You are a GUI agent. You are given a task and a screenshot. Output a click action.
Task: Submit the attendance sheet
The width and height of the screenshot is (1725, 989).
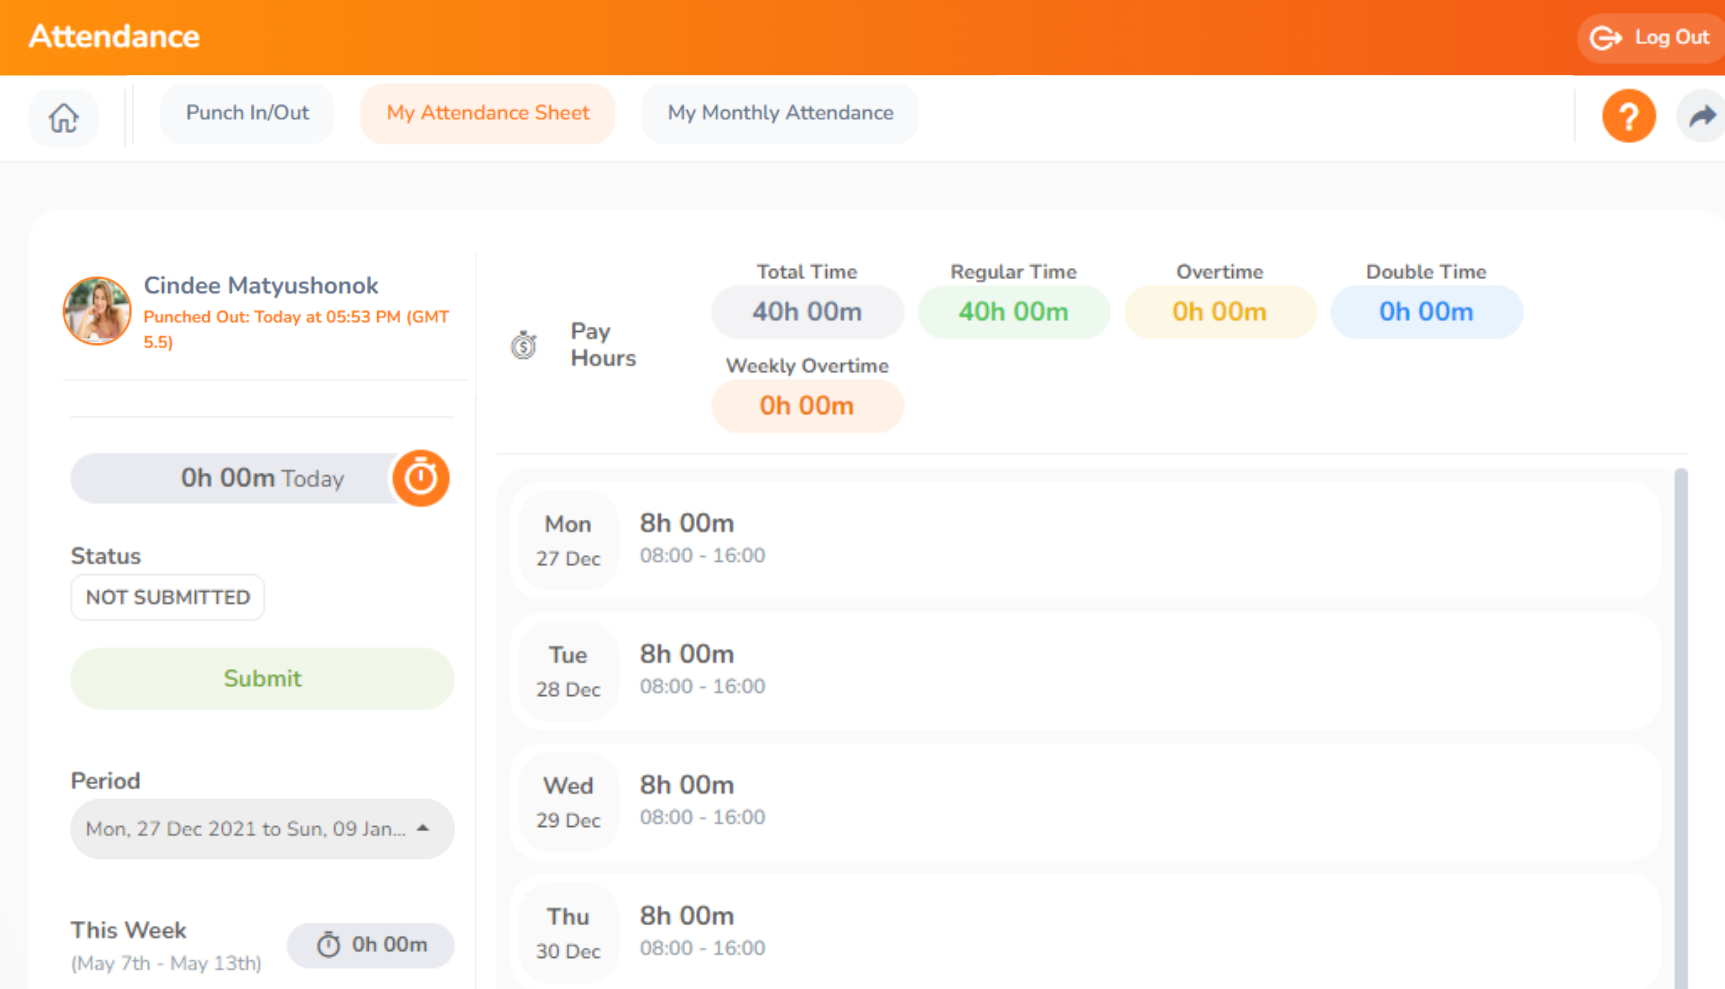[262, 678]
